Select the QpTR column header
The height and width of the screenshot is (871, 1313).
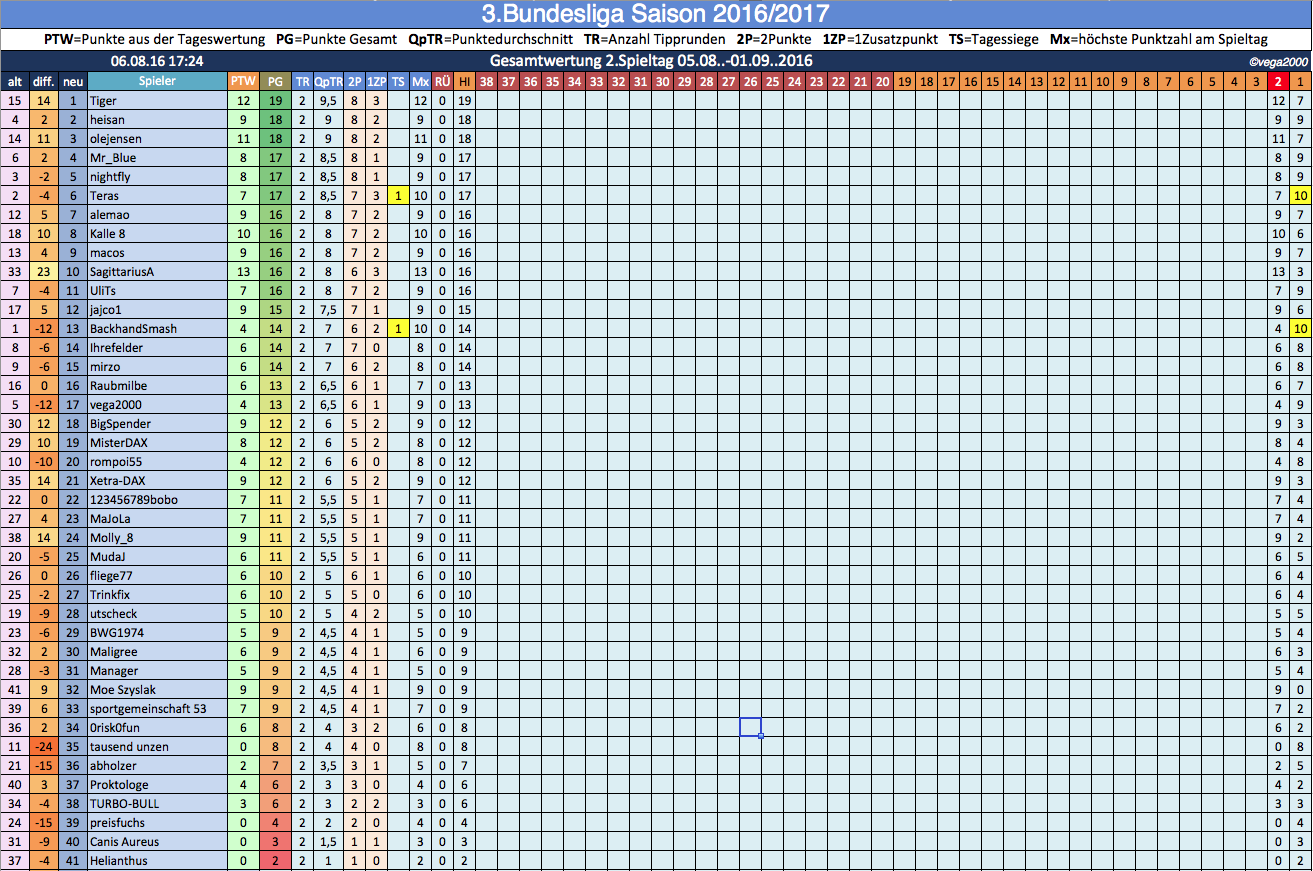coord(328,81)
